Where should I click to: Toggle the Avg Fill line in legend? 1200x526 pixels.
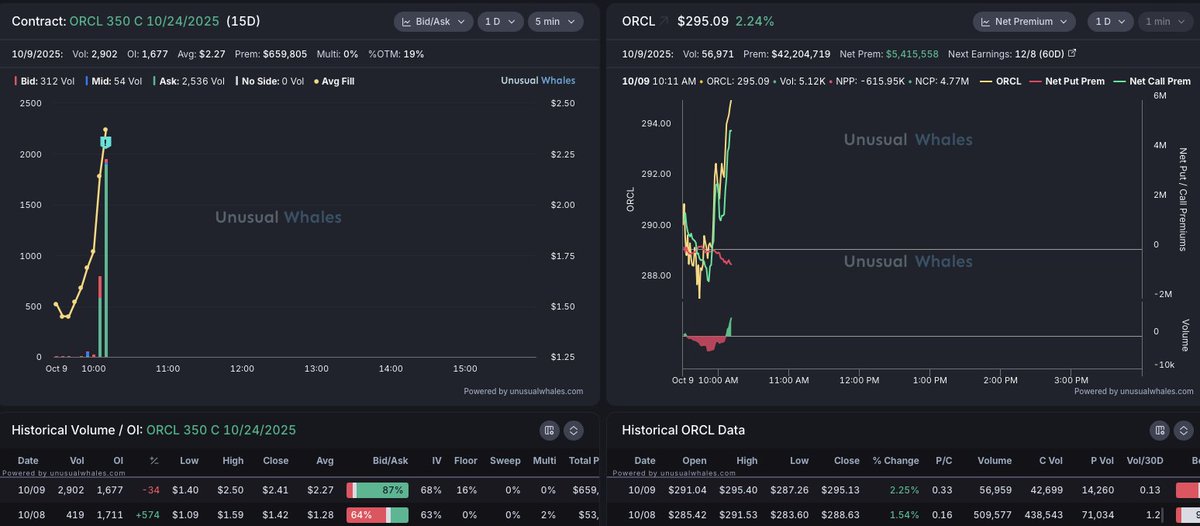[334, 81]
